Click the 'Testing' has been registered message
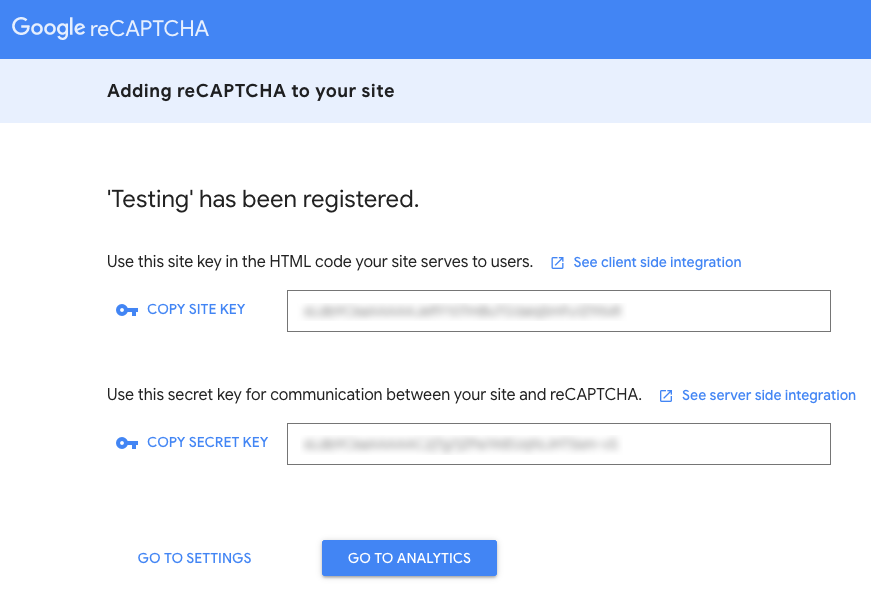871x613 pixels. click(262, 199)
